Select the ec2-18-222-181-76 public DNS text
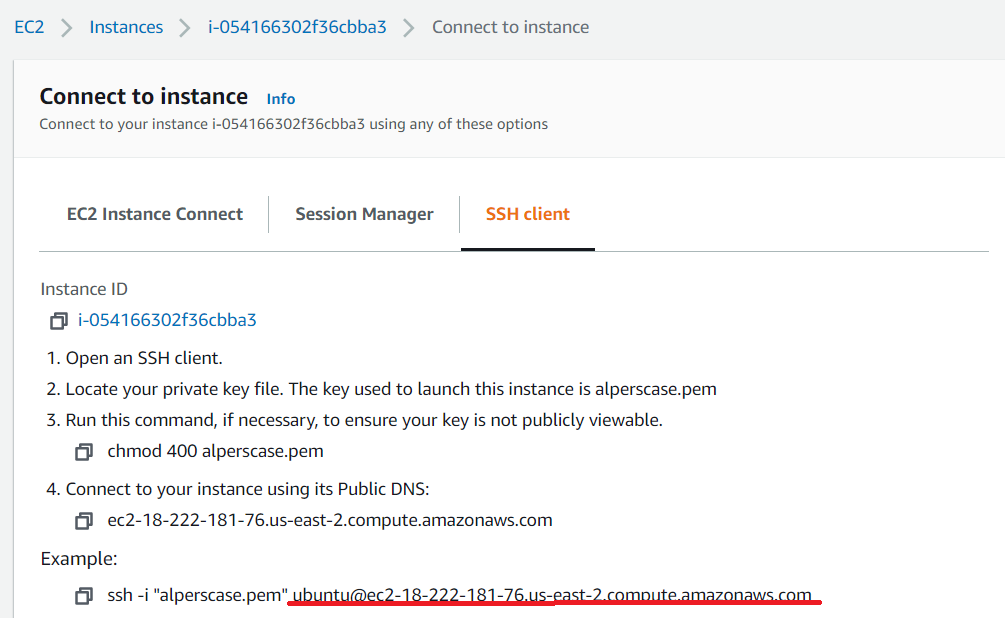This screenshot has width=1005, height=618. [x=329, y=520]
